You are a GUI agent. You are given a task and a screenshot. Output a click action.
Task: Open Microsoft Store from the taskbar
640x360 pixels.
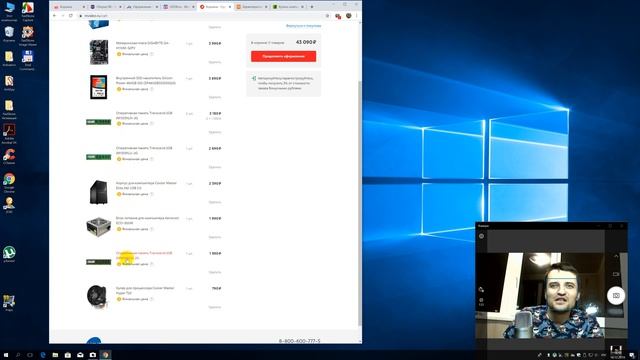coord(68,355)
